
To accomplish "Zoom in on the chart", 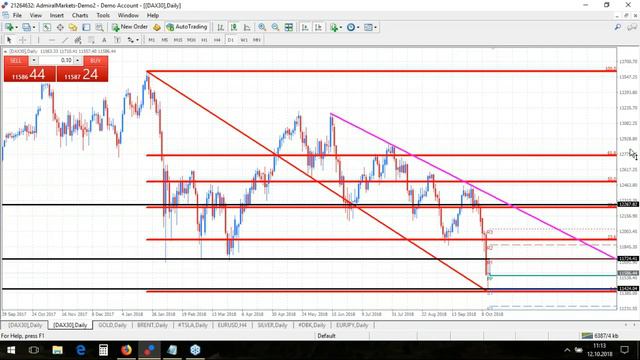I will click(x=262, y=27).
